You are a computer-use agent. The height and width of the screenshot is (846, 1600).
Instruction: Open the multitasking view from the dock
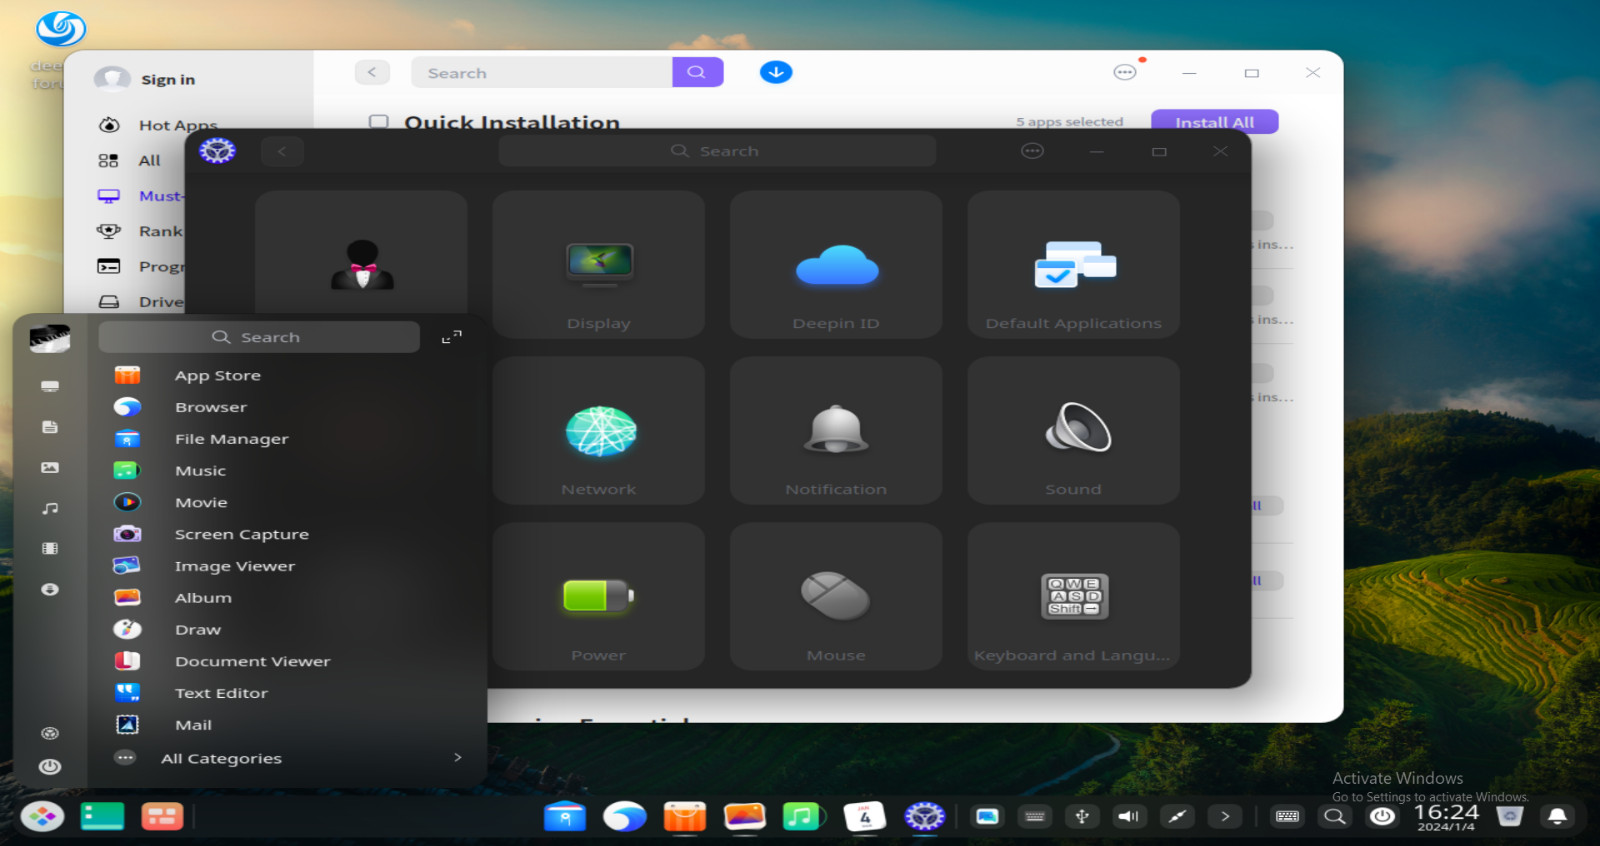click(162, 817)
